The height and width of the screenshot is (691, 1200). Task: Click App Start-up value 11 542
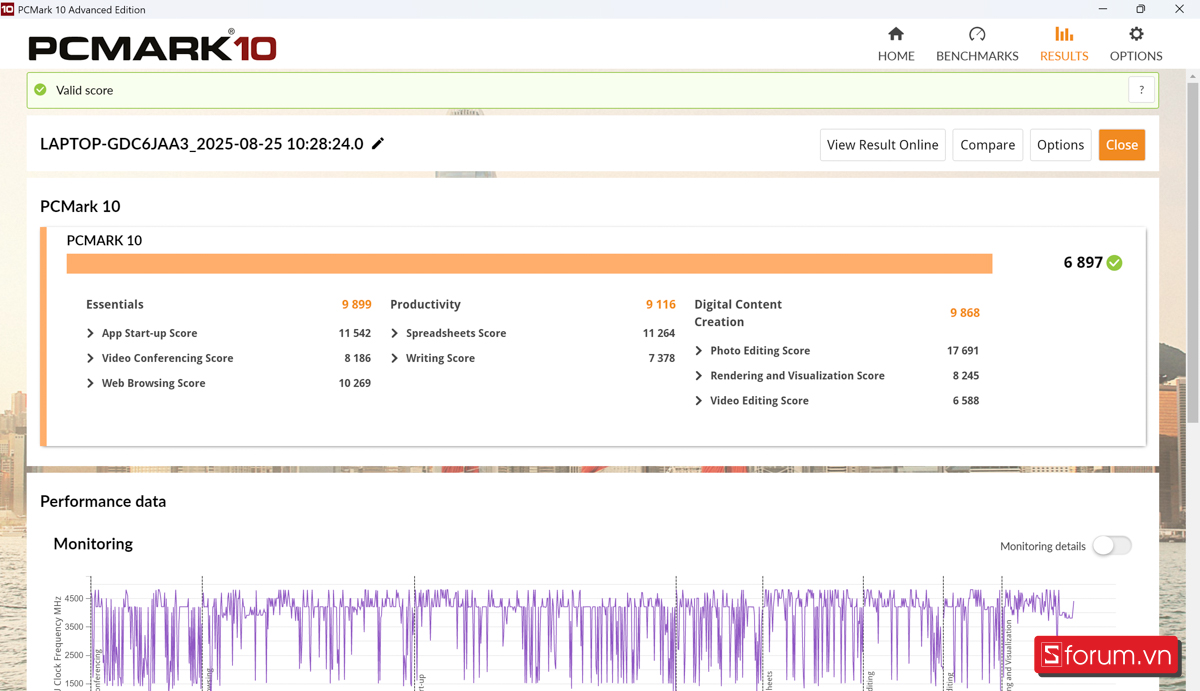355,333
